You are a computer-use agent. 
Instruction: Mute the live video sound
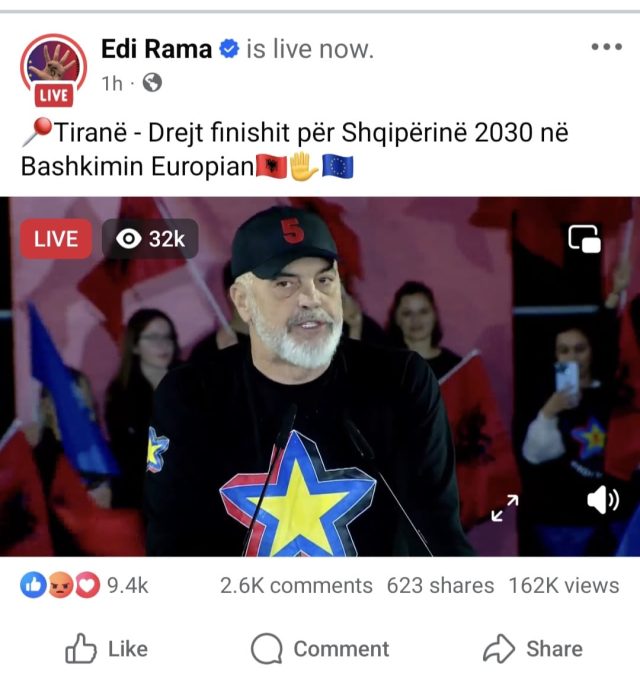point(603,501)
